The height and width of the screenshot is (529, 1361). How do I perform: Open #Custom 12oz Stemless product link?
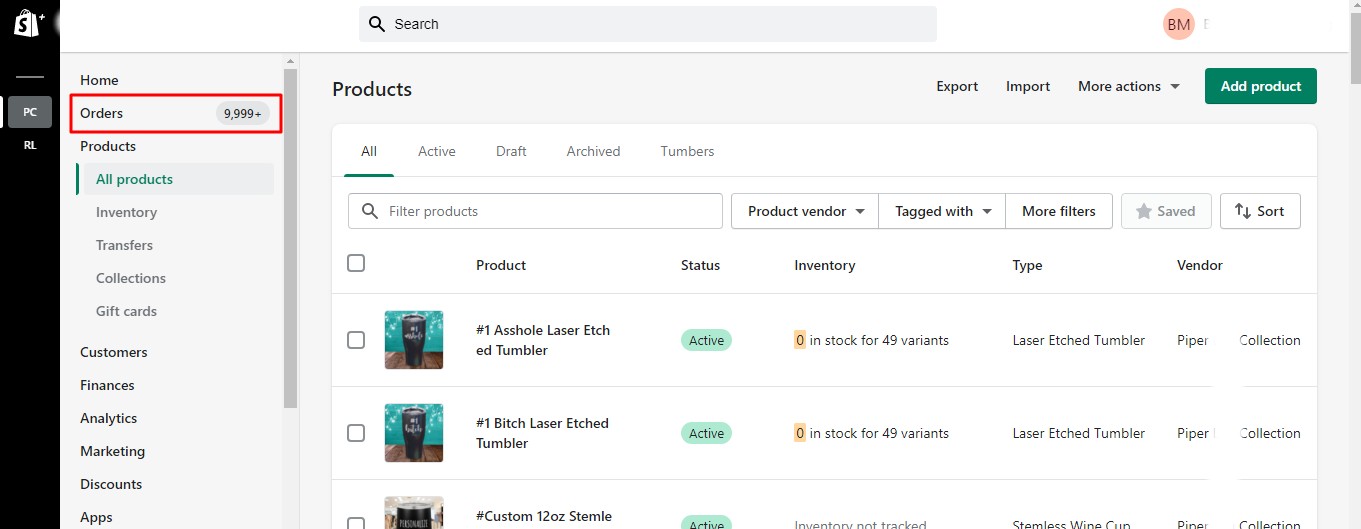(544, 517)
